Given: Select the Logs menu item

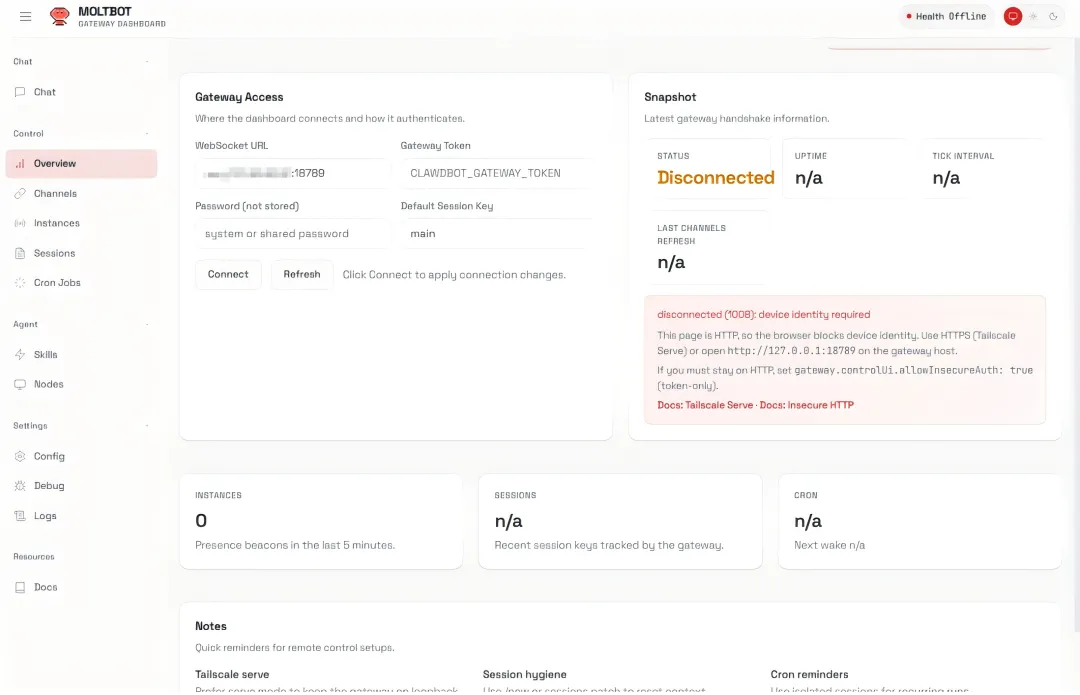Looking at the screenshot, I should (45, 516).
